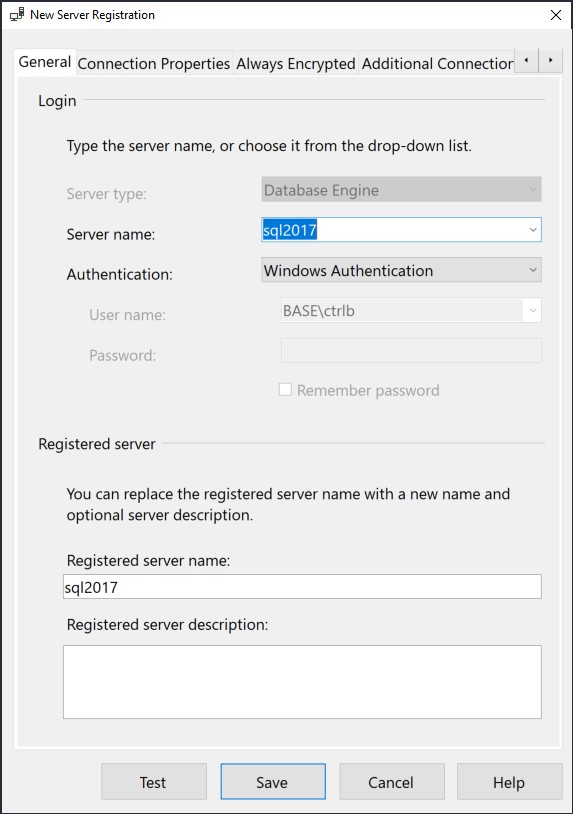Click the Registered server name field
The image size is (573, 814).
tap(302, 587)
